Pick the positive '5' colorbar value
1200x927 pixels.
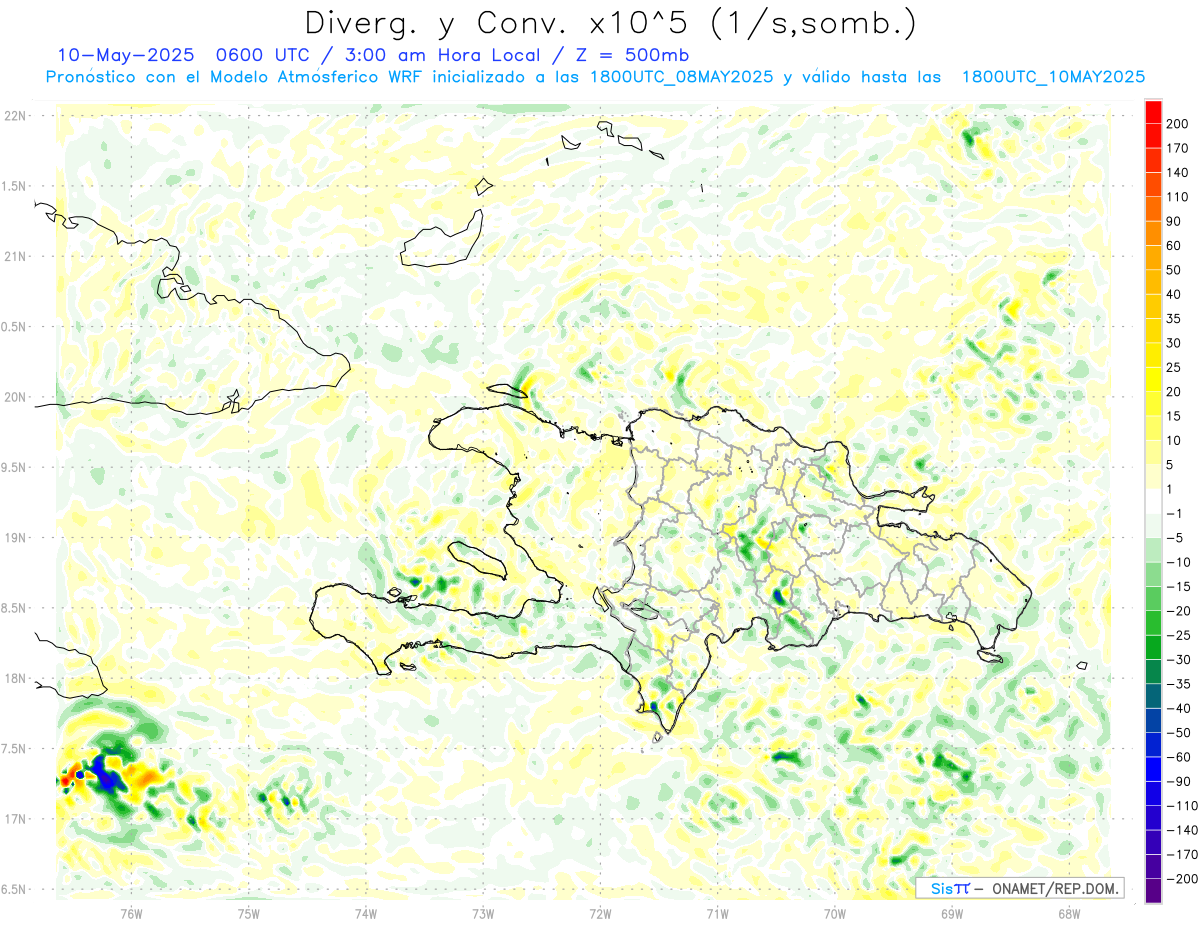click(x=1170, y=465)
